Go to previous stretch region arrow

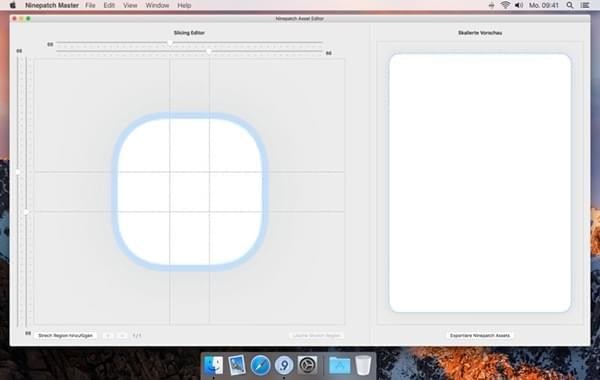click(108, 336)
